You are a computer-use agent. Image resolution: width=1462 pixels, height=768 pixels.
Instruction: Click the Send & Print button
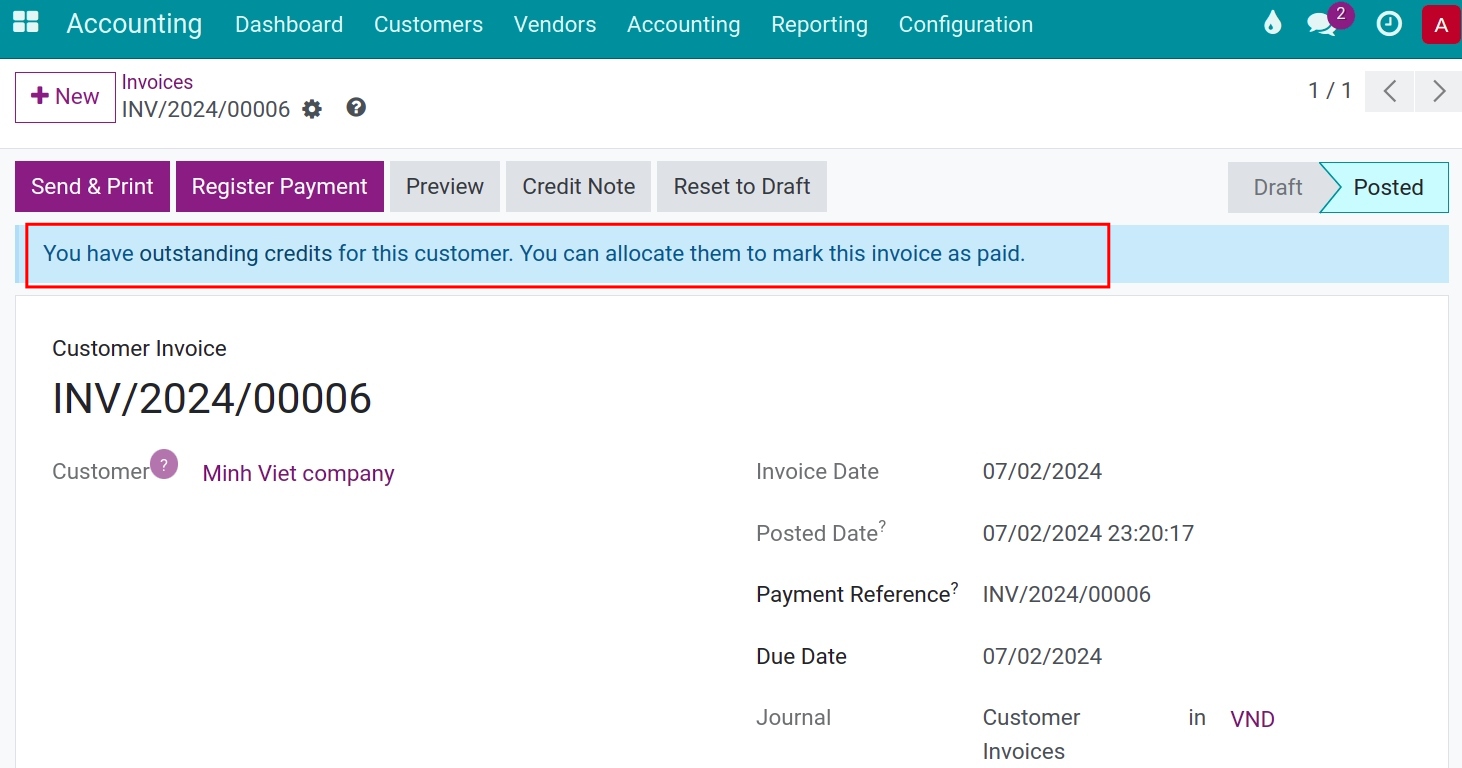pos(92,187)
